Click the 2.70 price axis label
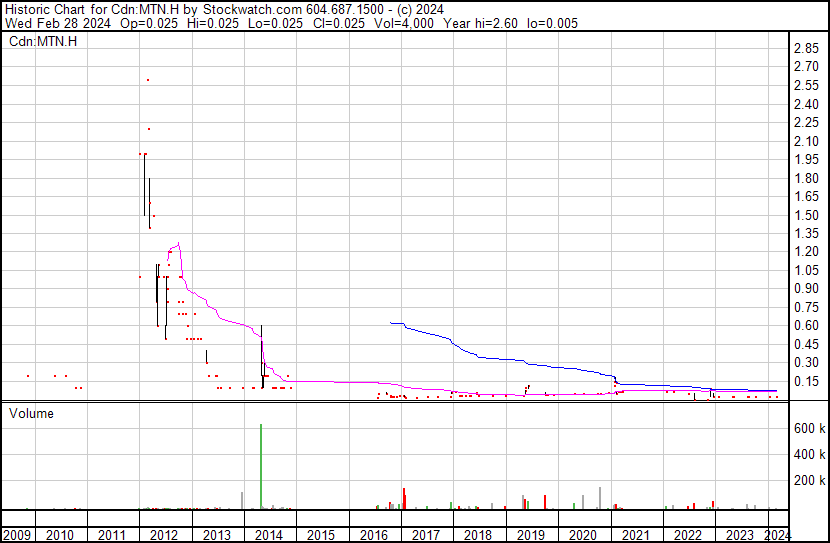 pyautogui.click(x=806, y=67)
